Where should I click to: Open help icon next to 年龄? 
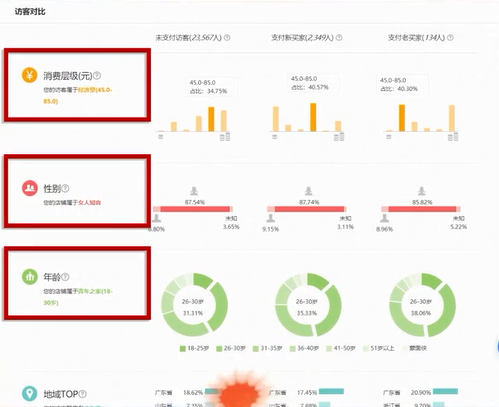65,277
